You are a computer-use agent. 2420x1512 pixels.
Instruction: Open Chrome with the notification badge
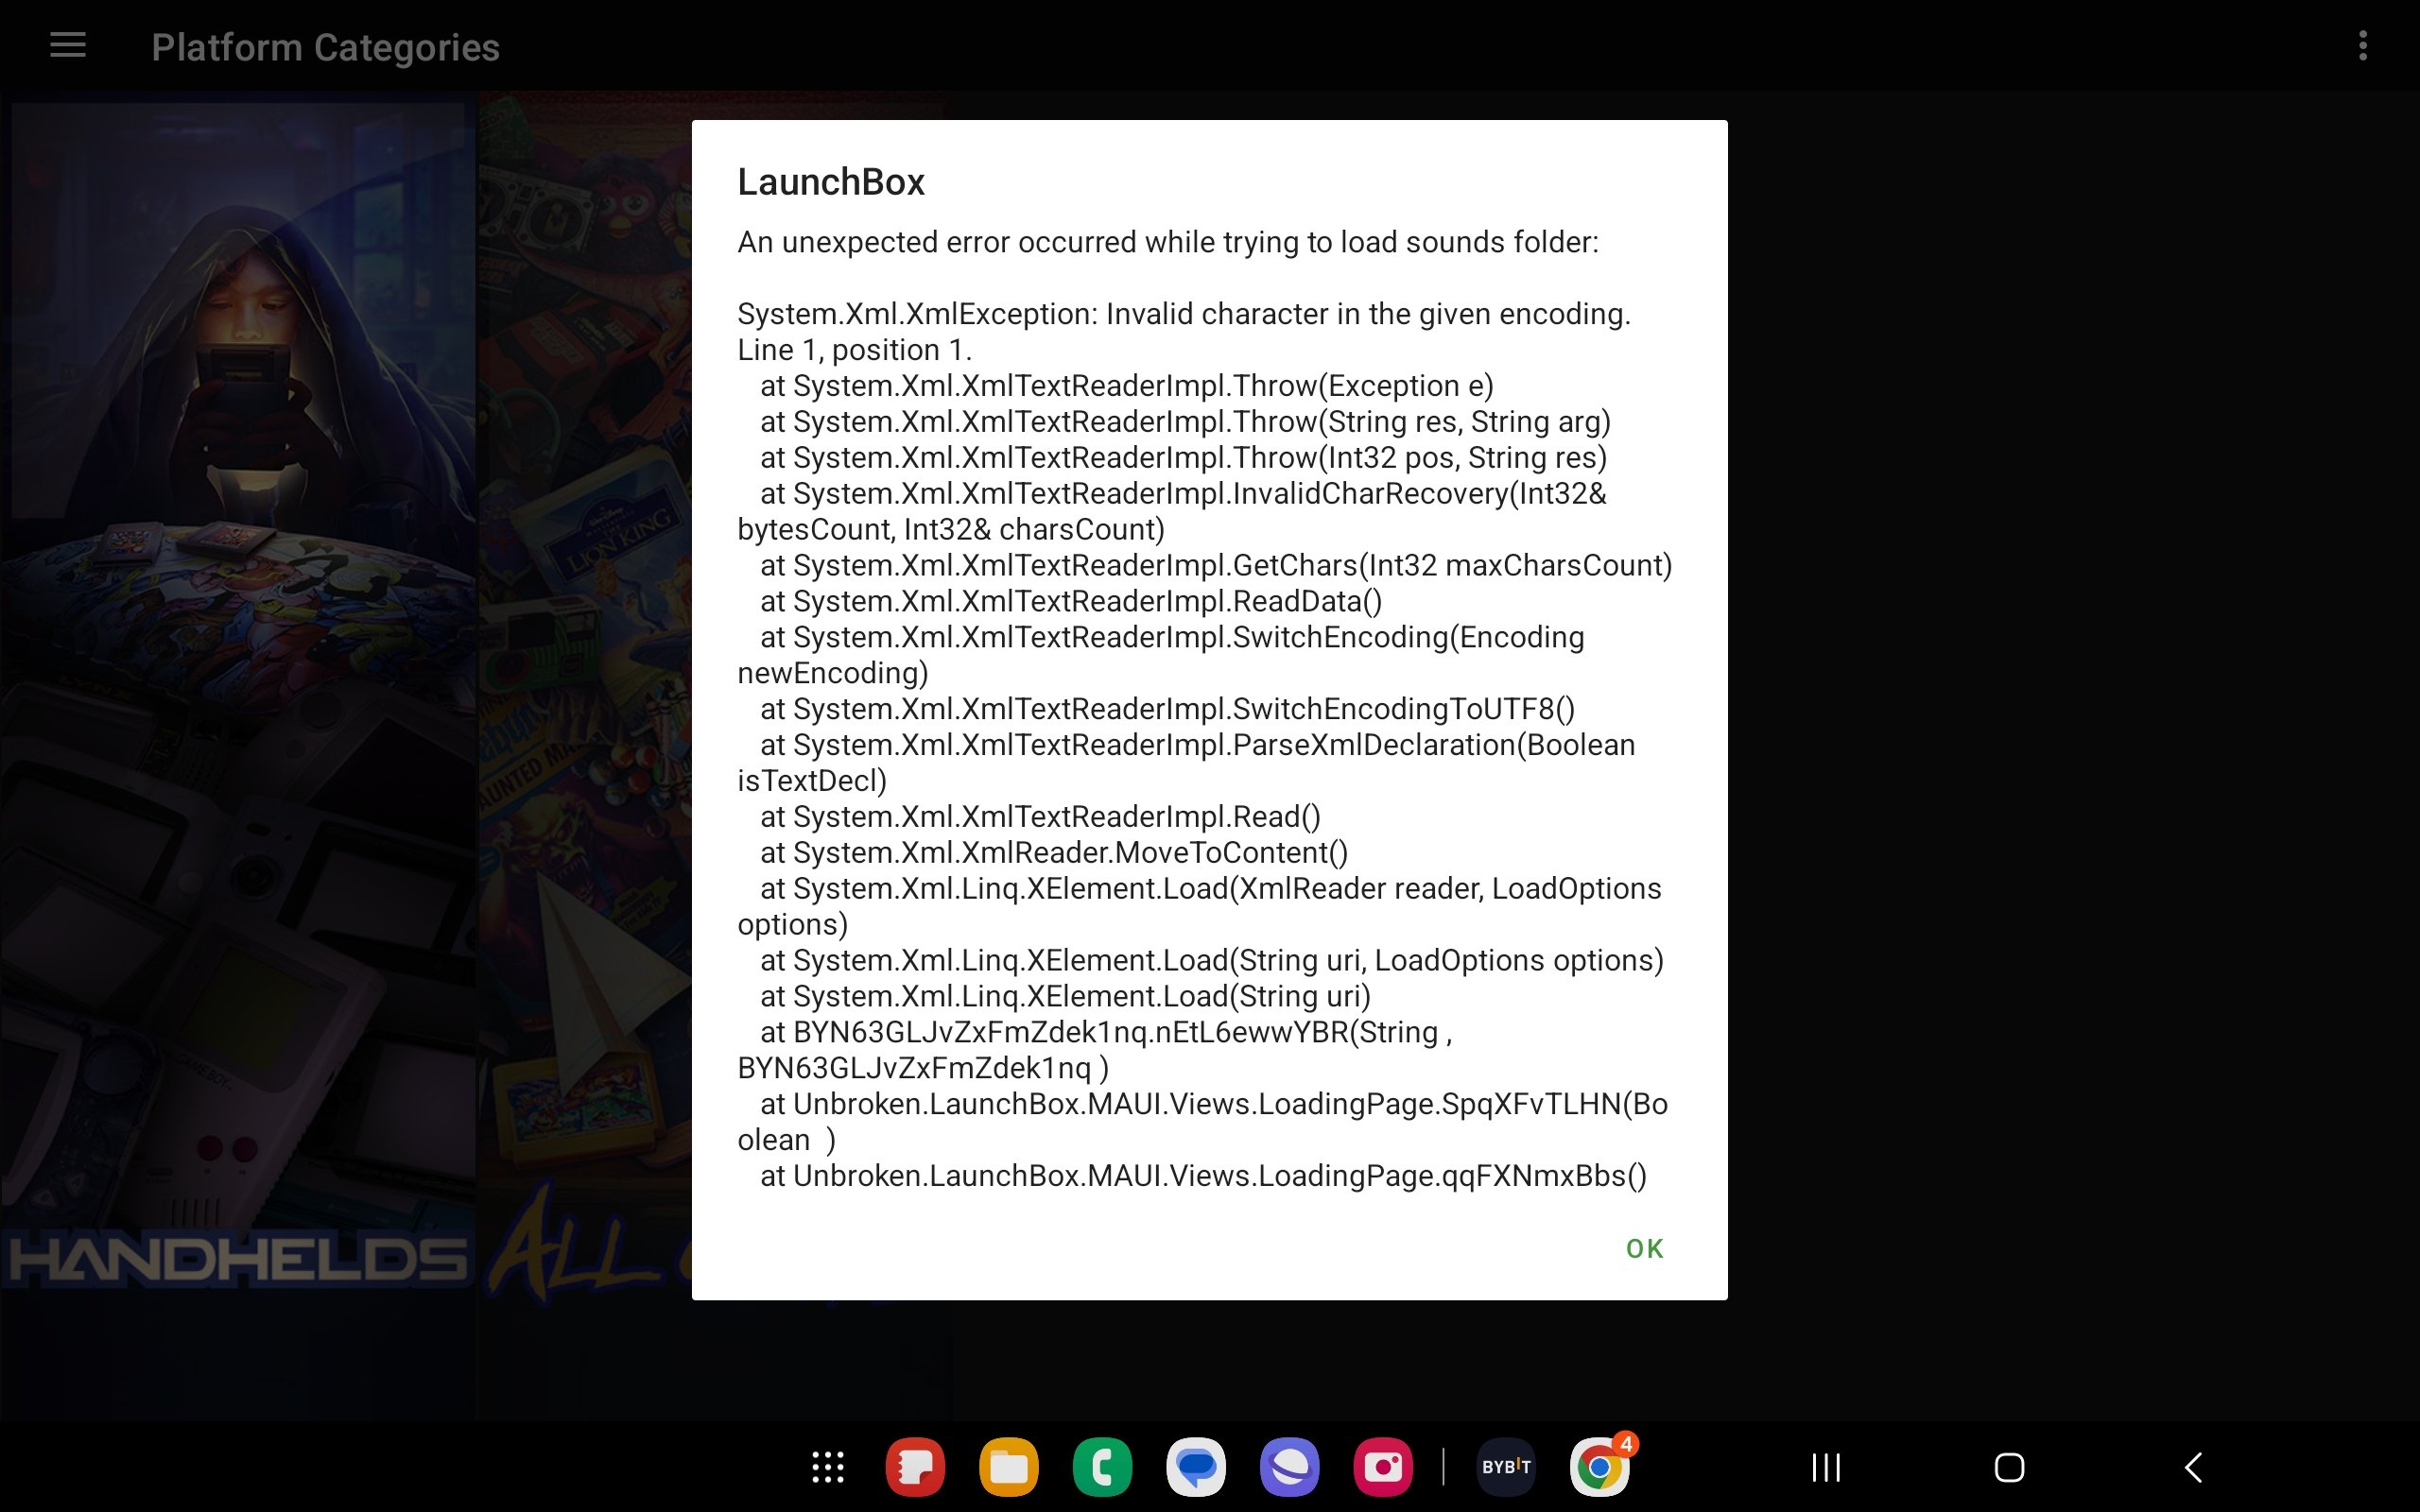click(x=1600, y=1467)
